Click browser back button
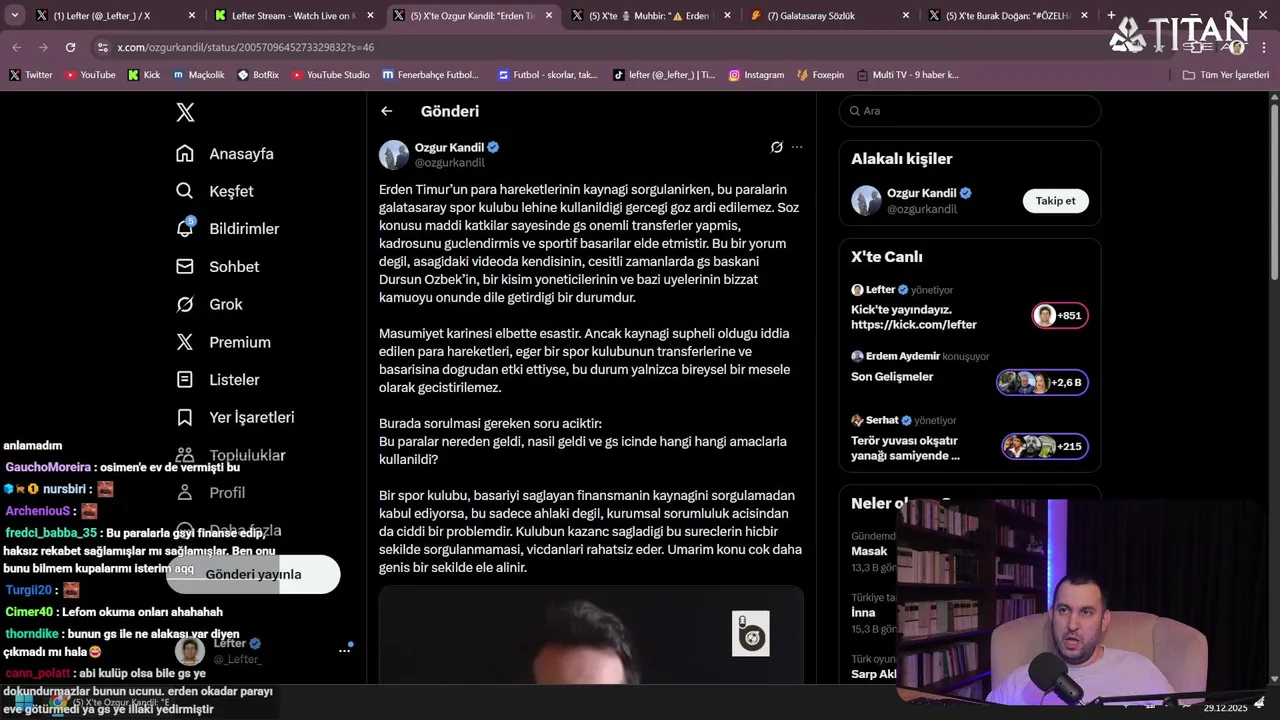The width and height of the screenshot is (1280, 720). tap(17, 47)
